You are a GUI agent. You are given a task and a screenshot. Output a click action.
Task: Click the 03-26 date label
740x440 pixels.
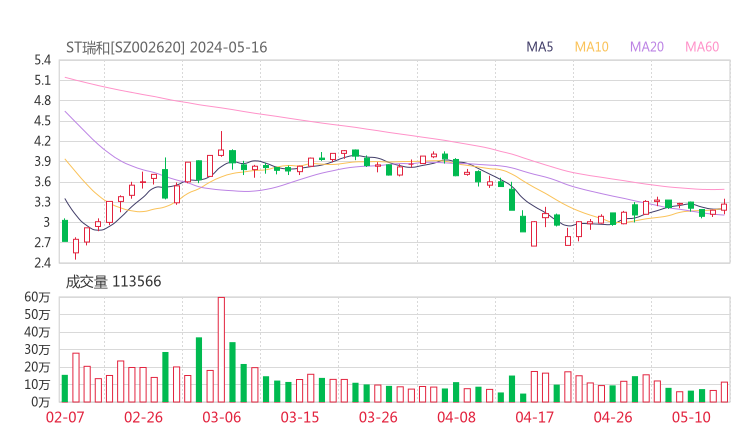[378, 417]
